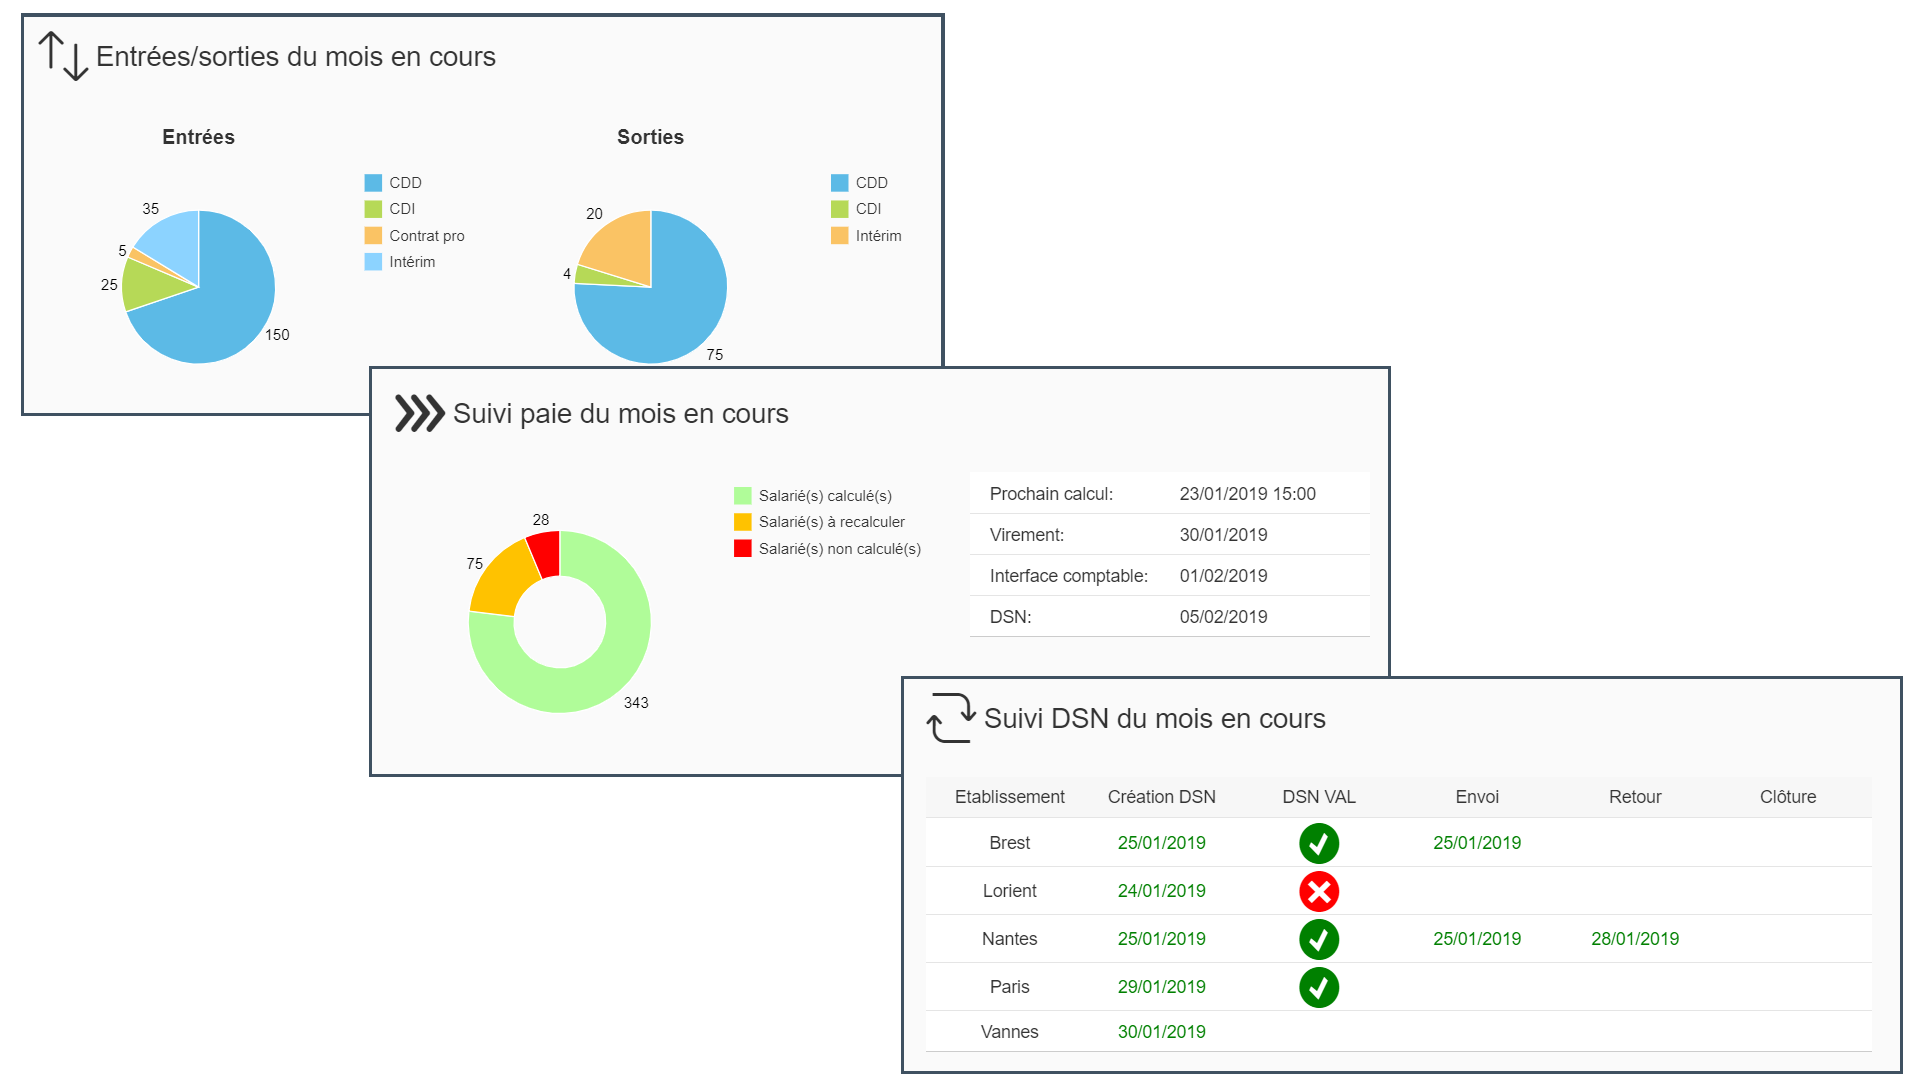Toggle CDD legend in Entrées chart
The height and width of the screenshot is (1080, 1920).
pyautogui.click(x=393, y=183)
